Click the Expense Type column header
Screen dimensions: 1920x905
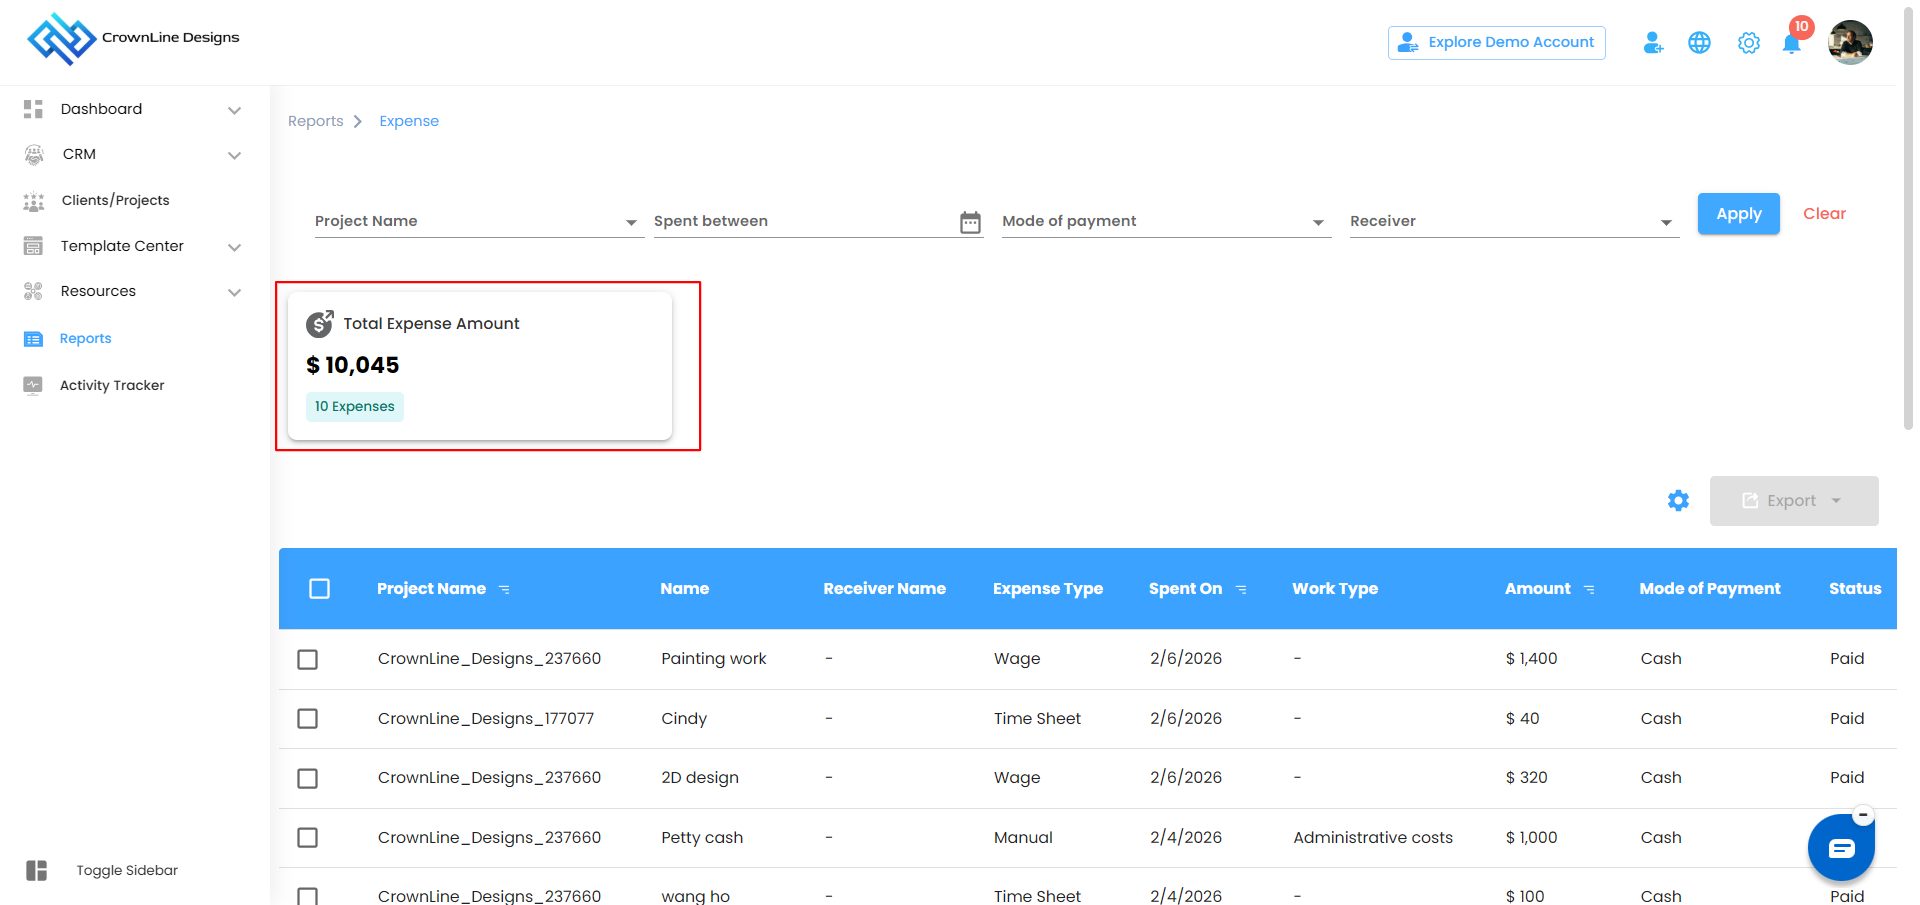pos(1048,589)
